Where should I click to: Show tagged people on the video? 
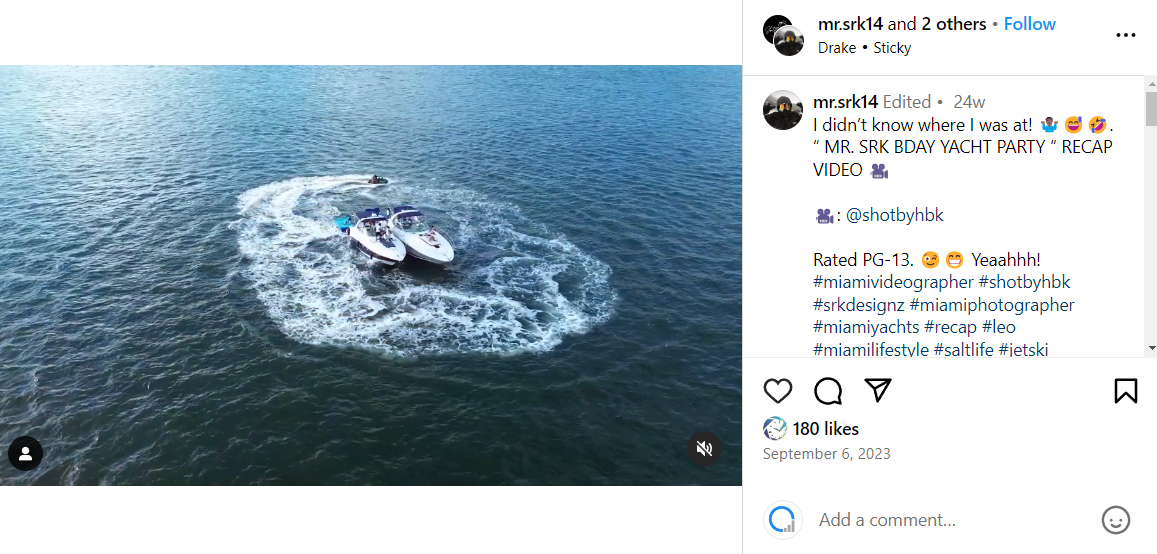click(25, 453)
